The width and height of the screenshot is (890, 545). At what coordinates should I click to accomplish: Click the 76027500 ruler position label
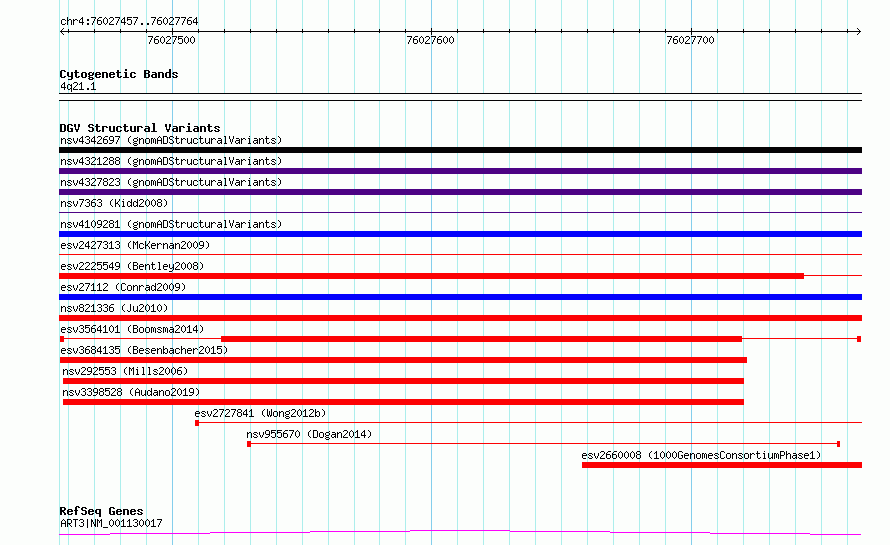(171, 40)
